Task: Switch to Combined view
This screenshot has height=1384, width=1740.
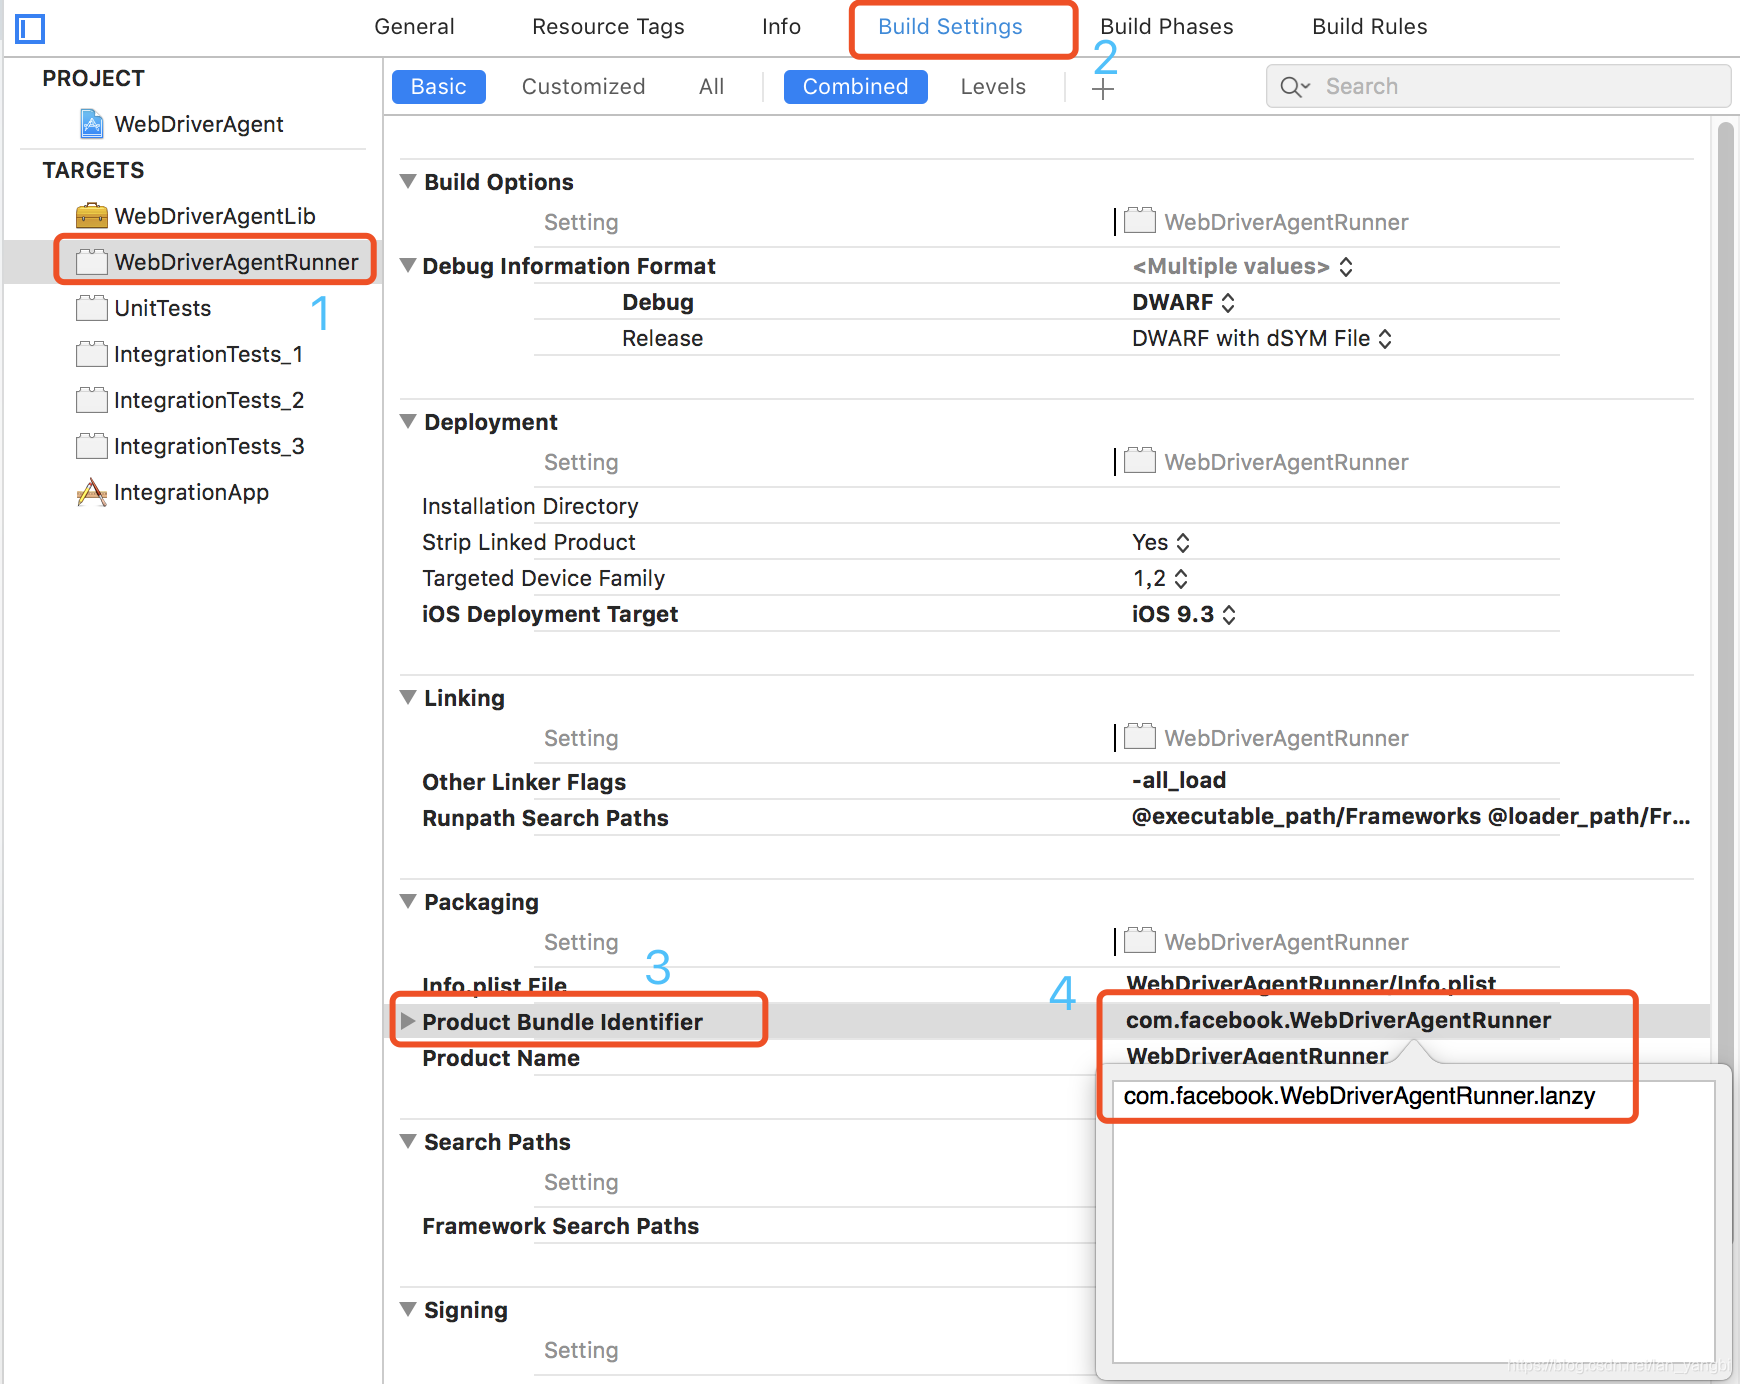Action: [856, 87]
